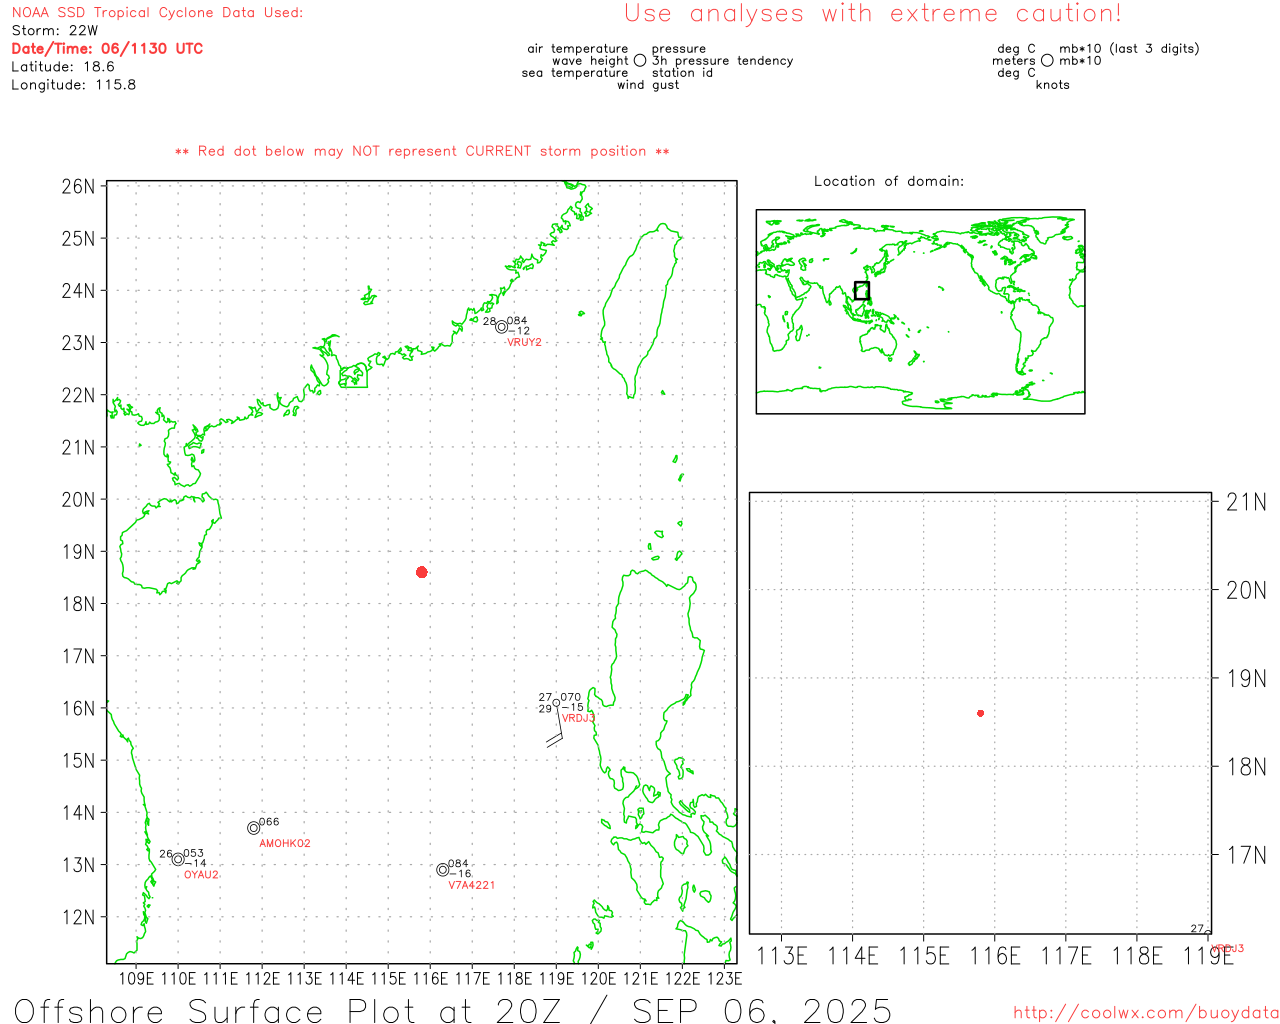Click the units legend circle beside 'meters'
Screen dimensions: 1280x1024
[x=1047, y=60]
